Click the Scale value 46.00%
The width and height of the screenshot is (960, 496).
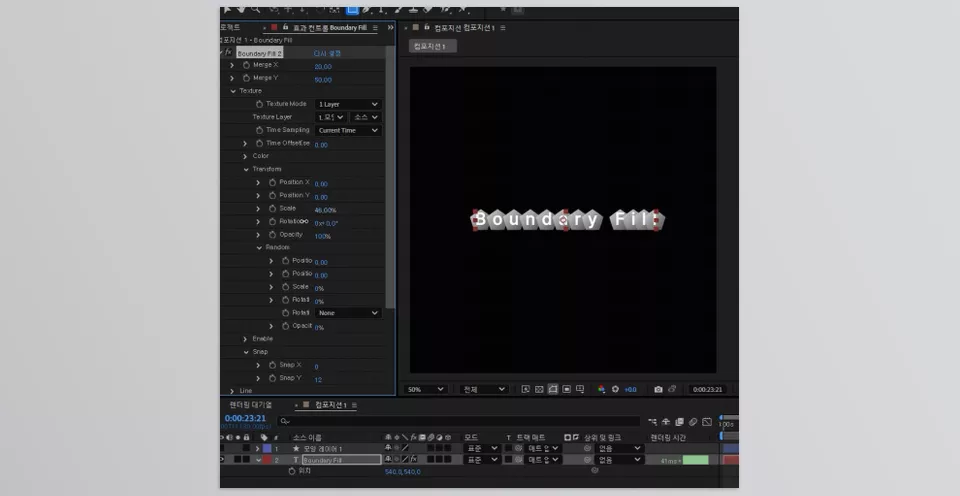pyautogui.click(x=325, y=210)
